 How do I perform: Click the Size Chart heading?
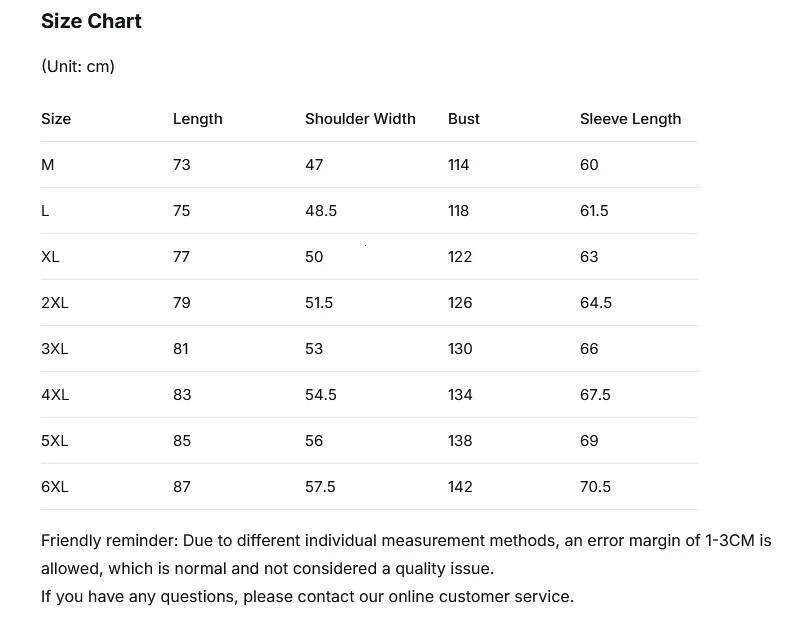coord(91,21)
